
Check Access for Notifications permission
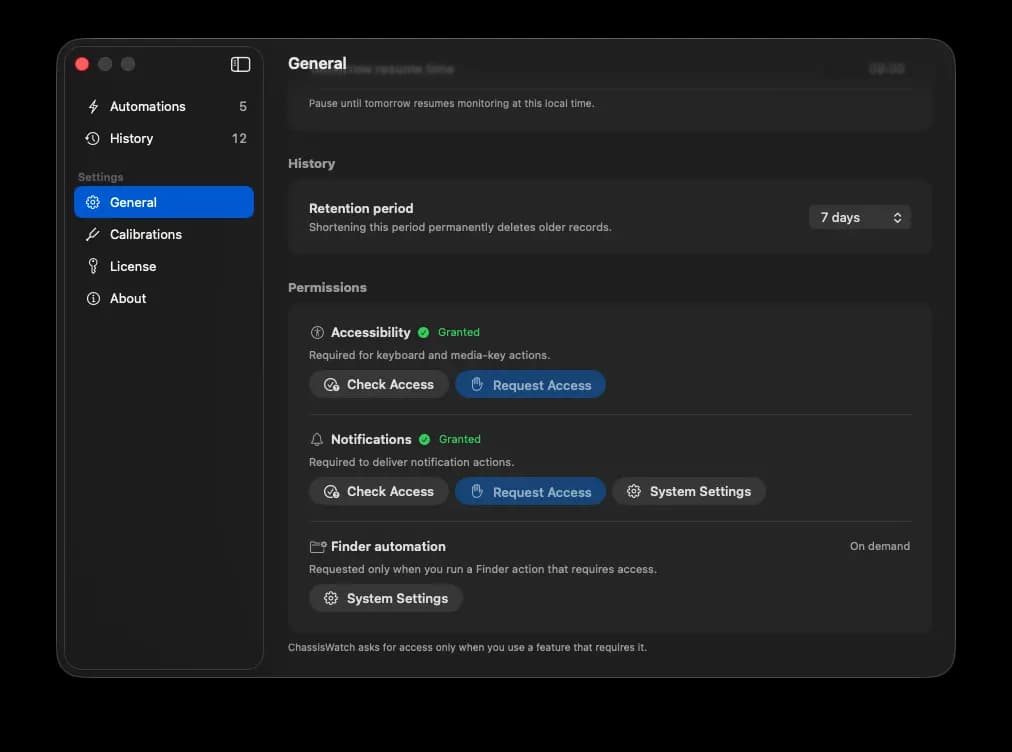click(379, 492)
